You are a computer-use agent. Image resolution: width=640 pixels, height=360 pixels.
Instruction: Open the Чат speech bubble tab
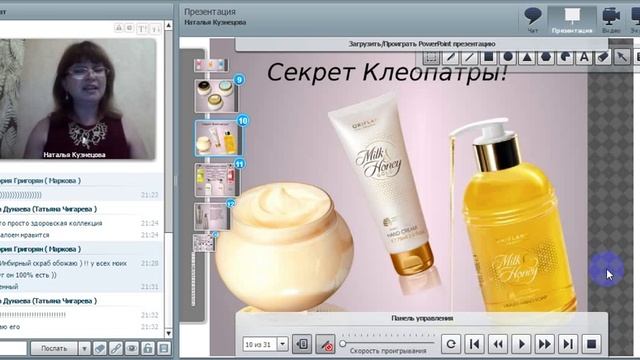point(533,20)
